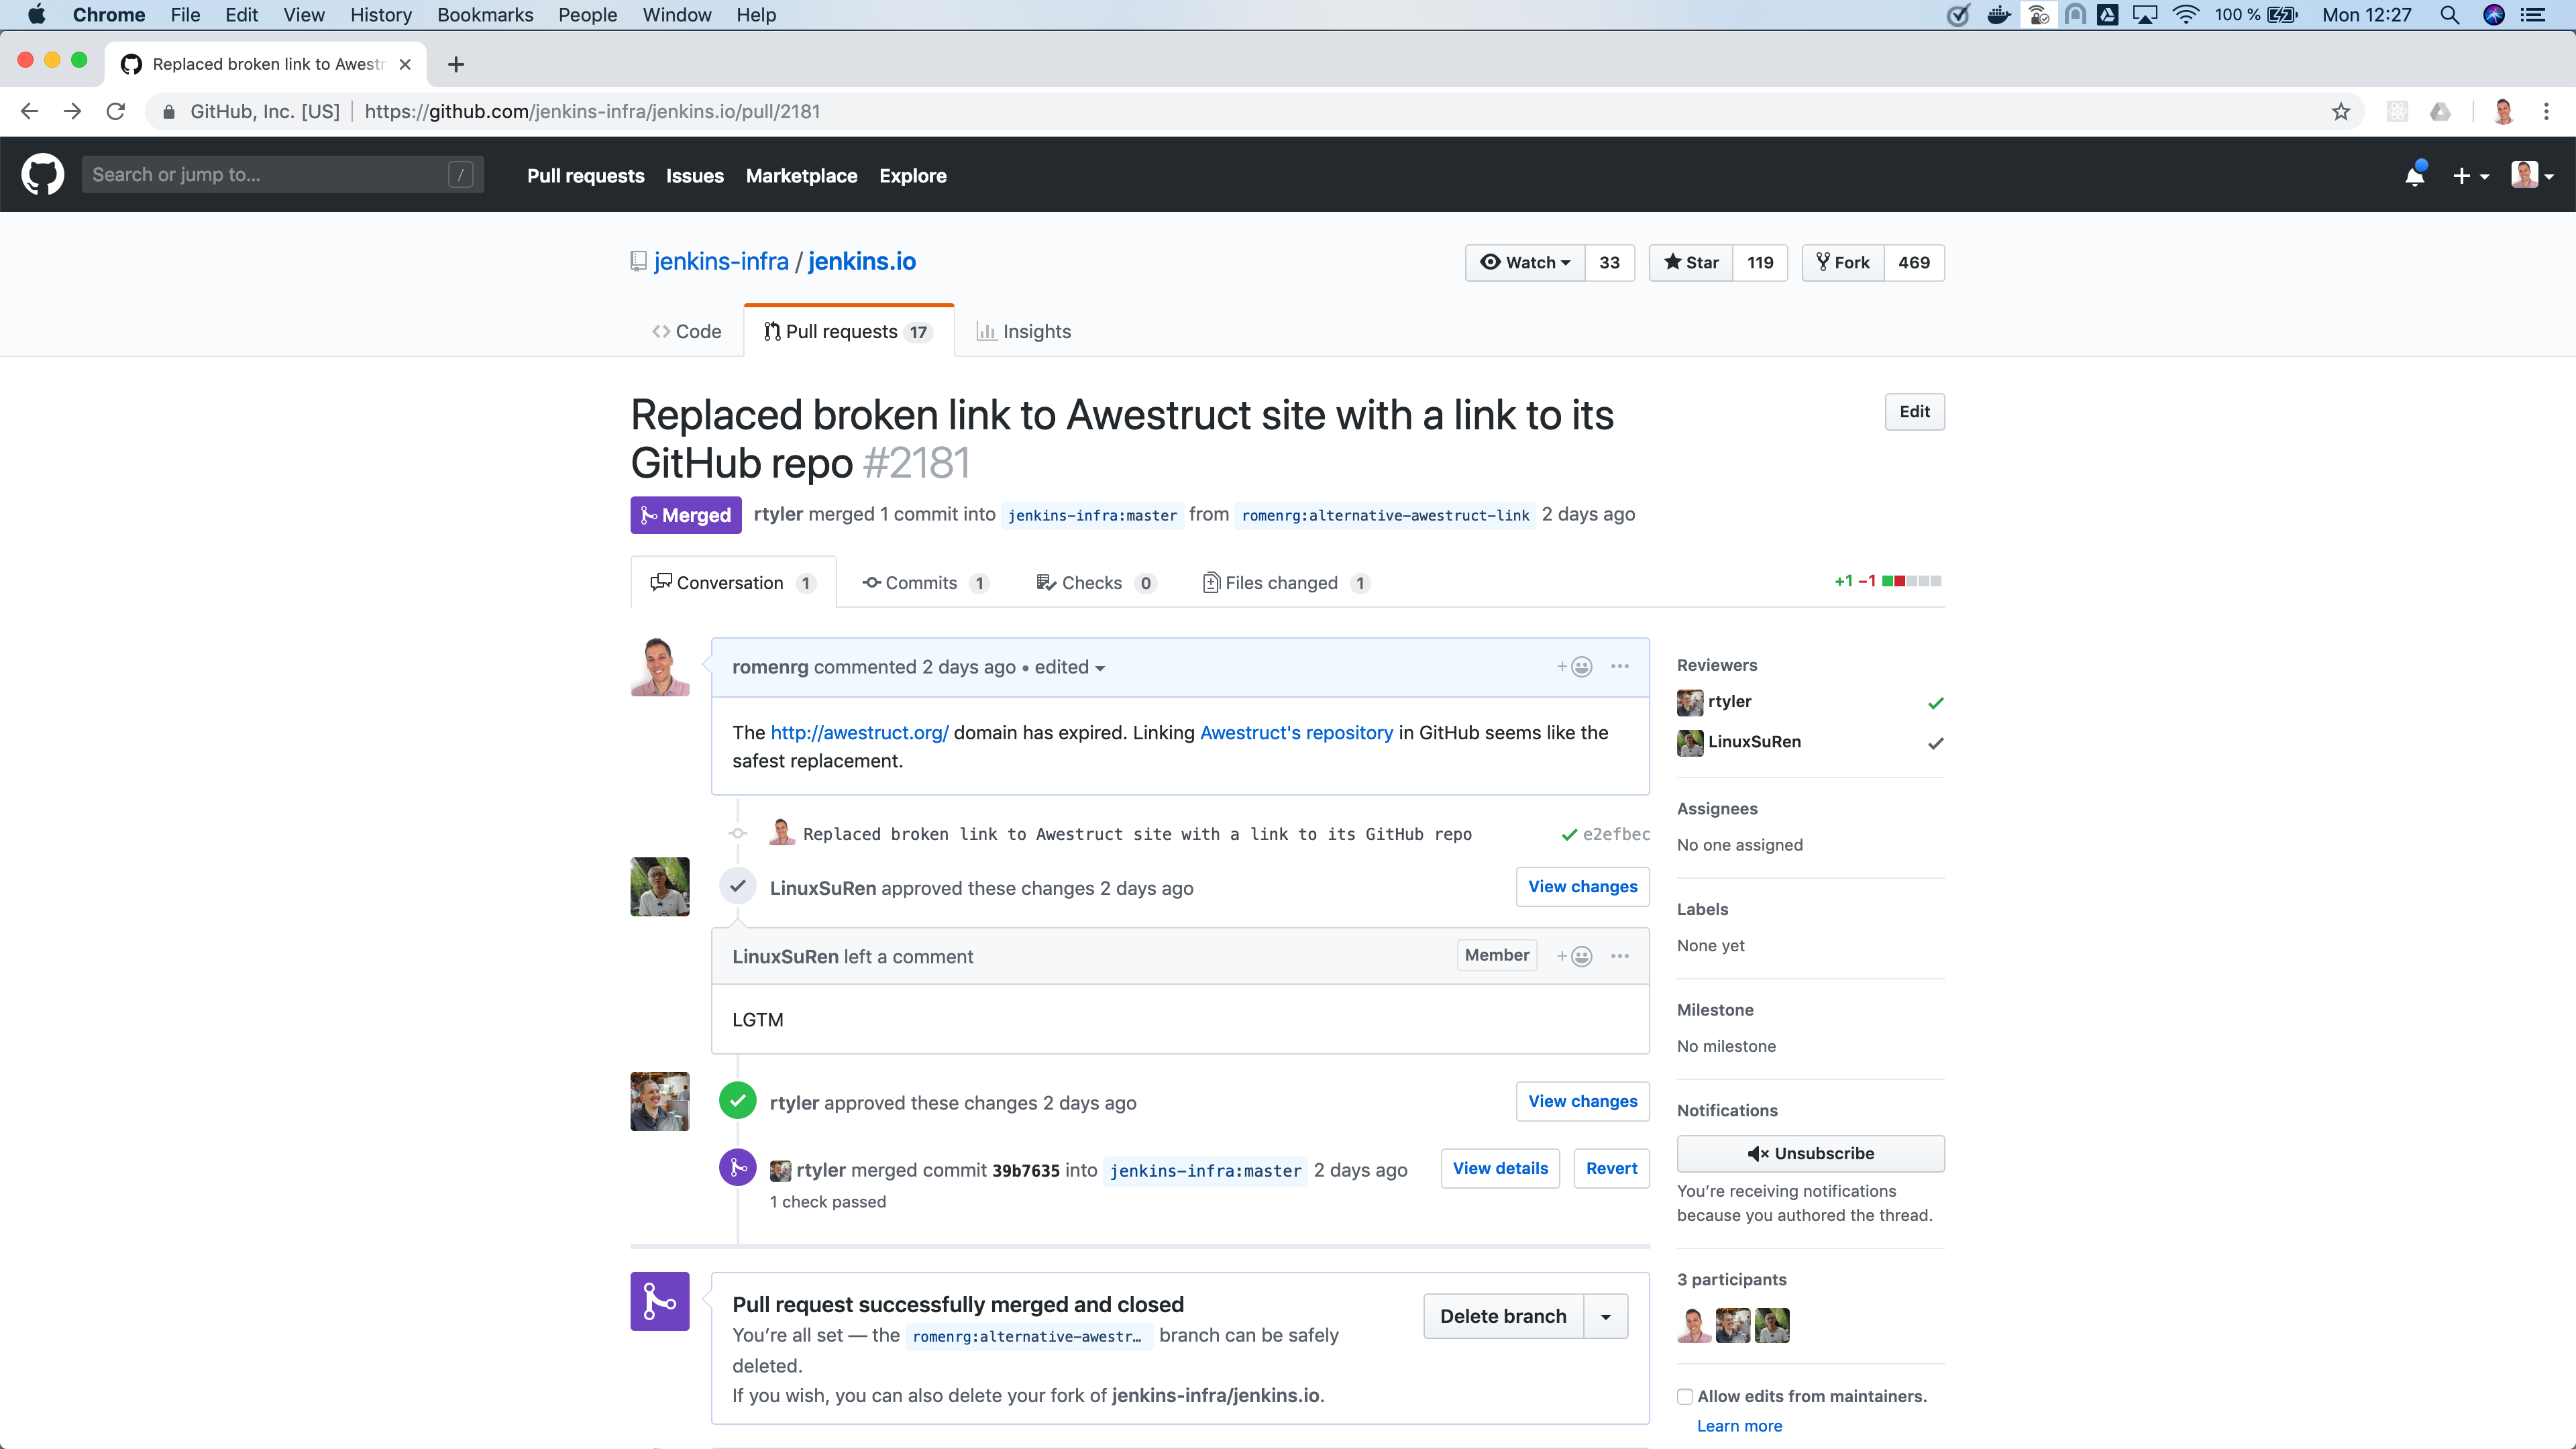Image resolution: width=2576 pixels, height=1449 pixels.
Task: Click the Delete branch button
Action: click(x=1503, y=1316)
